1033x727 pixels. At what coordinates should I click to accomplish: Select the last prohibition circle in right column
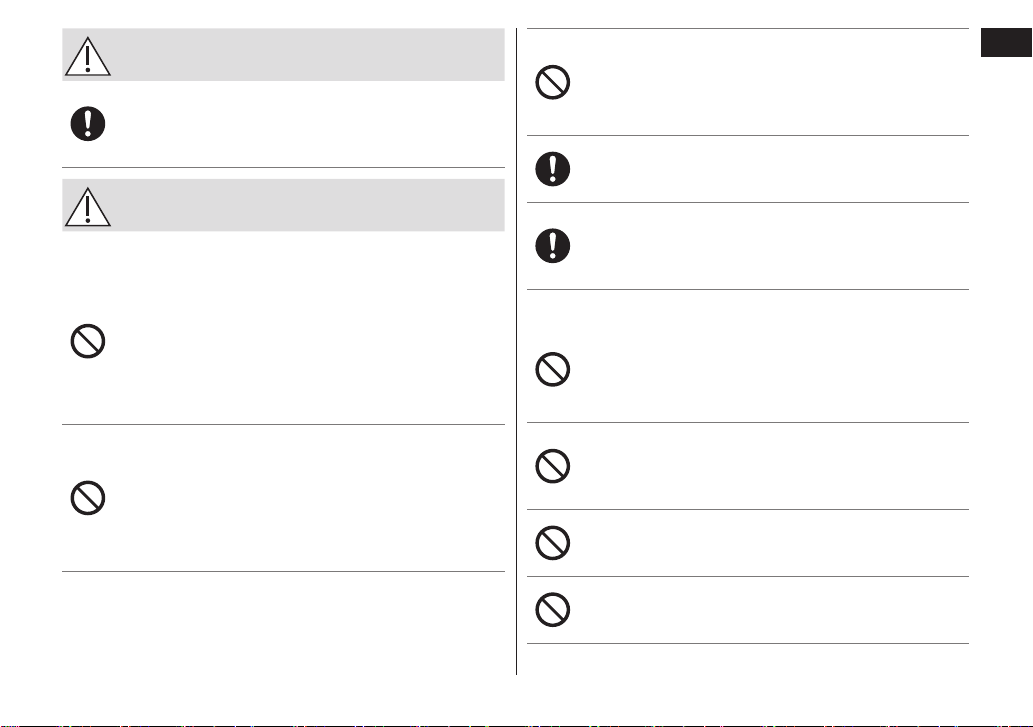(553, 610)
